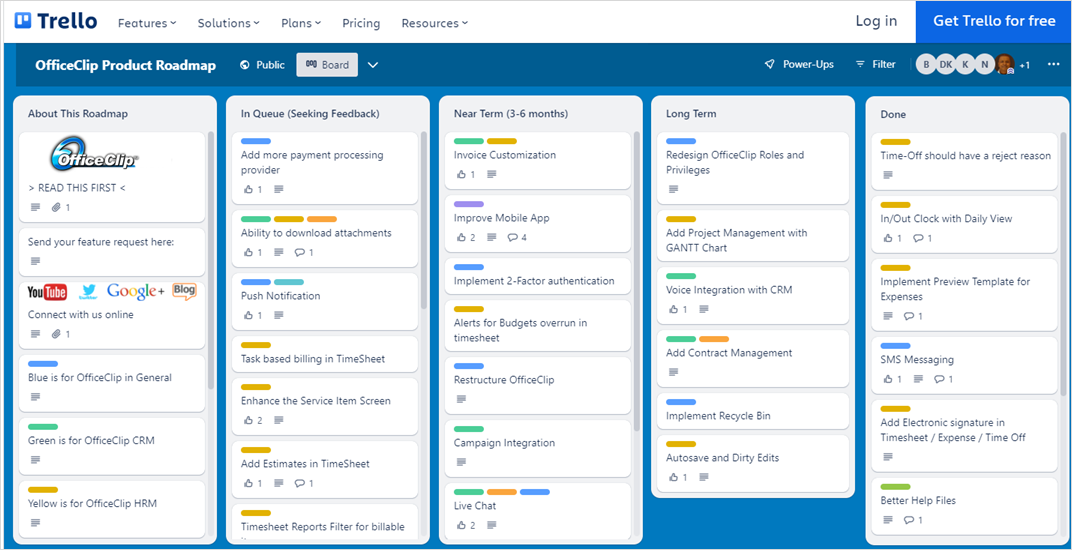
Task: Open Send your feature request here card
Action: coord(112,251)
